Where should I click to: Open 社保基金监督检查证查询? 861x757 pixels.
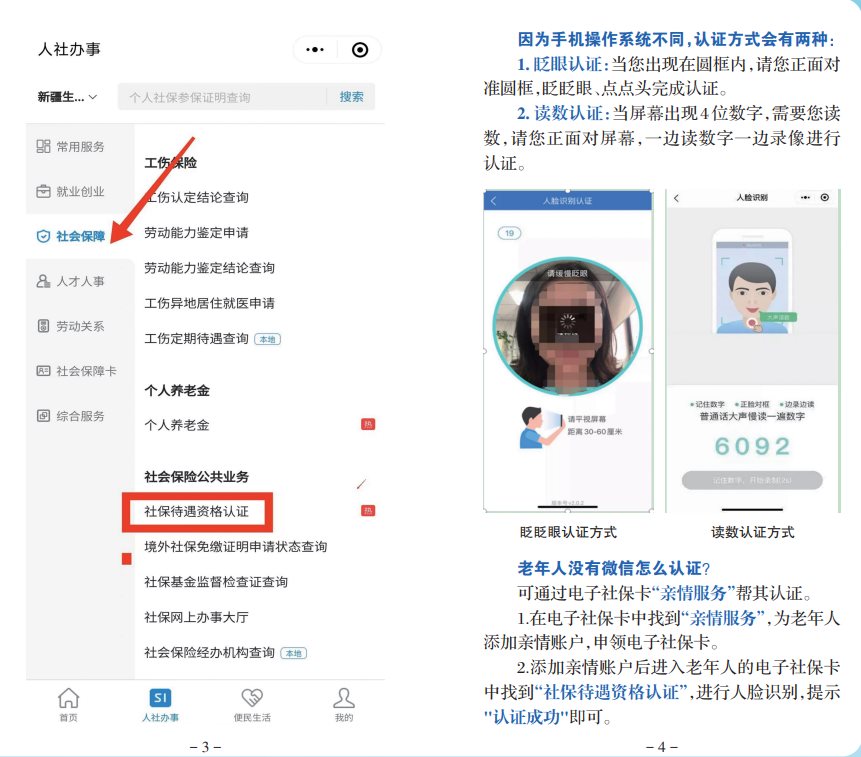[x=216, y=582]
